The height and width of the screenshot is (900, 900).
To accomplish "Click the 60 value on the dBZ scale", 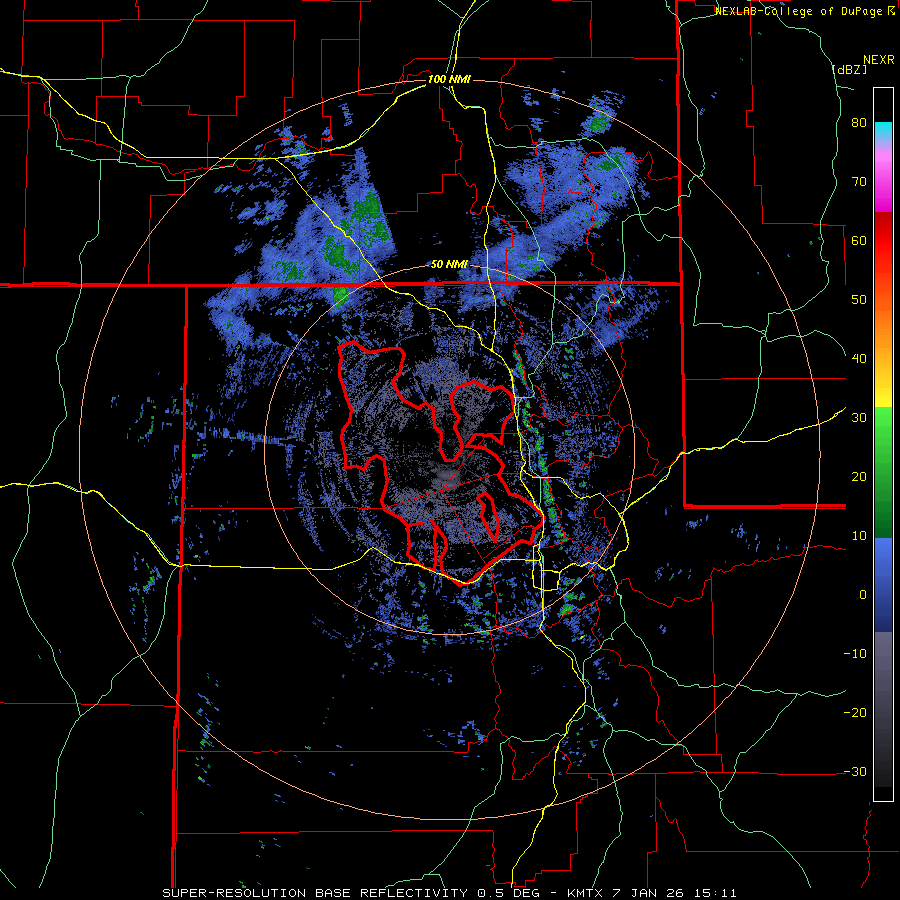I will 859,240.
